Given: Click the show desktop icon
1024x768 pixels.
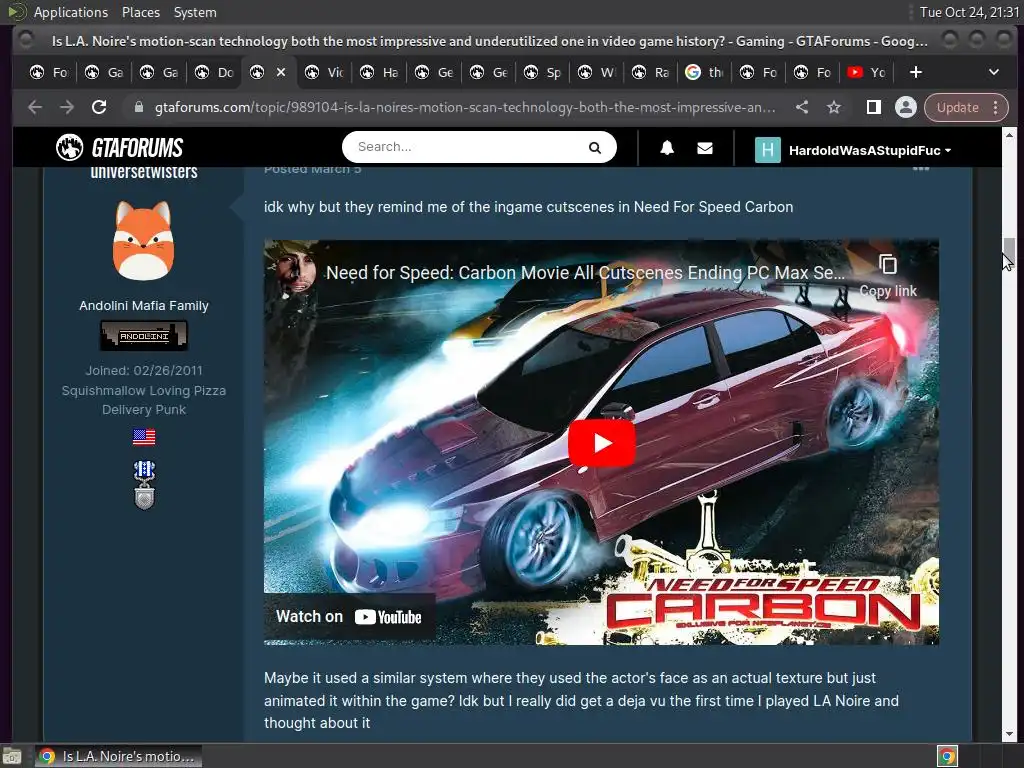Looking at the screenshot, I should click(x=11, y=756).
